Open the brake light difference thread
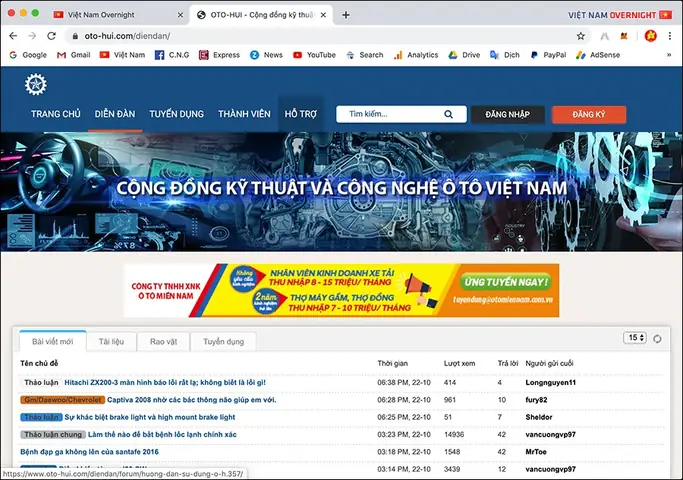 coord(150,417)
